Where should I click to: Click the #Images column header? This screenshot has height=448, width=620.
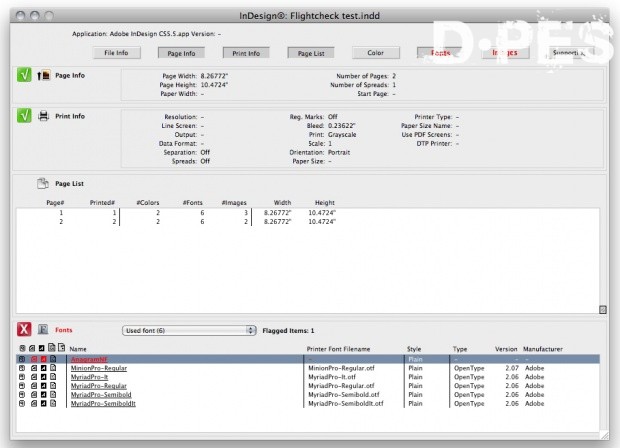(x=234, y=202)
